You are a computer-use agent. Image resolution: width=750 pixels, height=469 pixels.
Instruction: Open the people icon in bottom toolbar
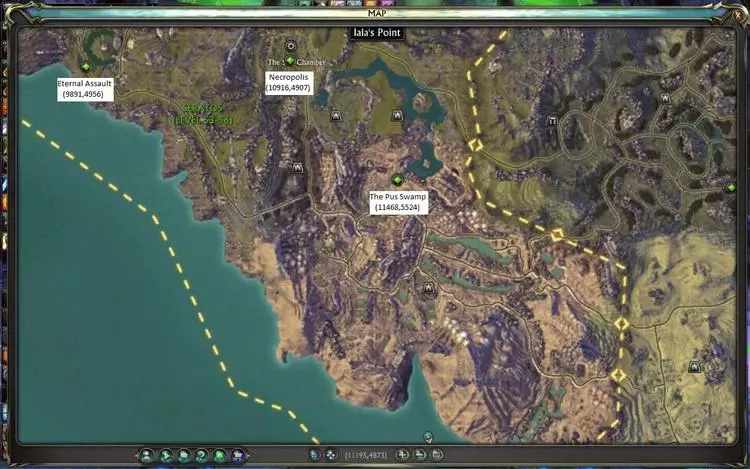pos(147,455)
